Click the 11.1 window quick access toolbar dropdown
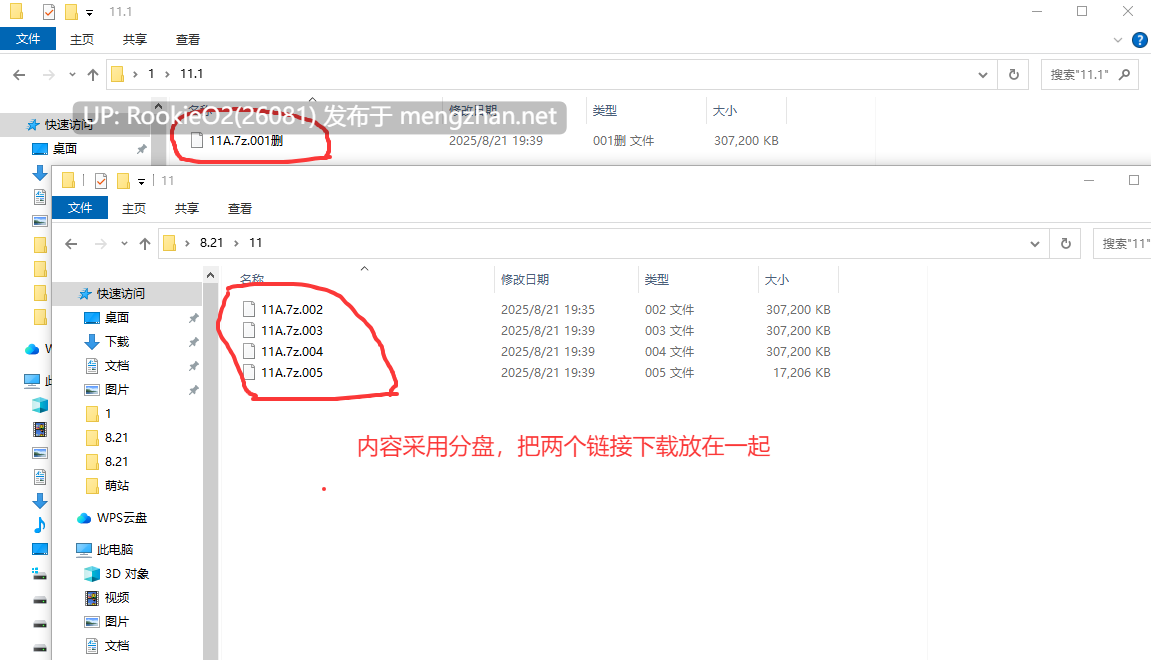The image size is (1151, 660). coord(90,12)
